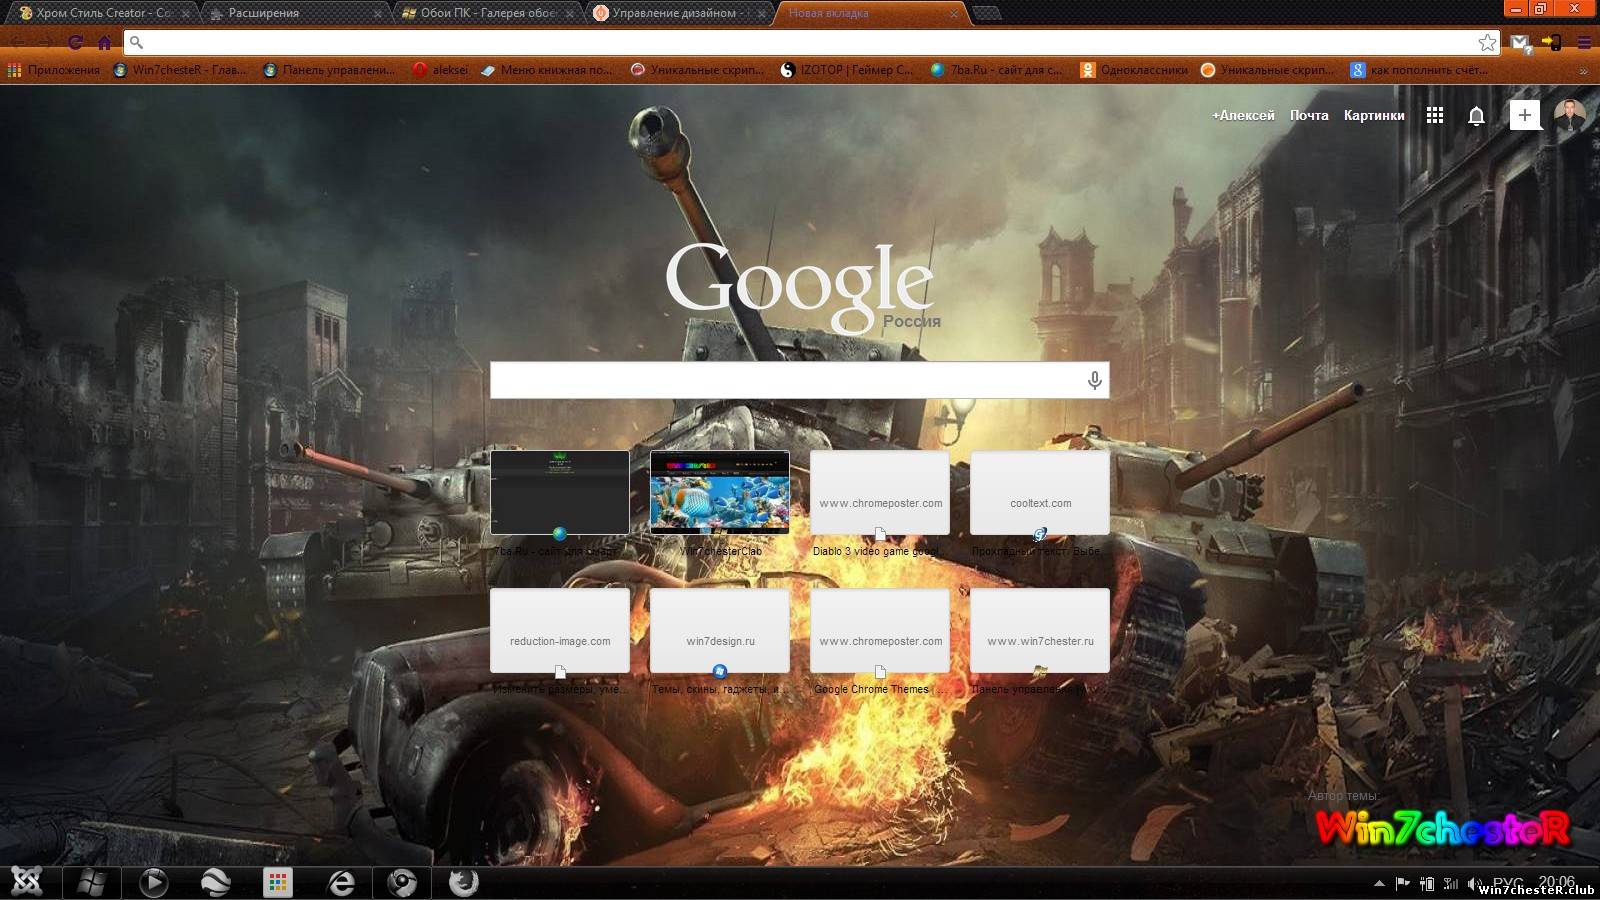The width and height of the screenshot is (1600, 900).
Task: Switch to Обои ПК - Галерея tab
Action: pos(488,13)
